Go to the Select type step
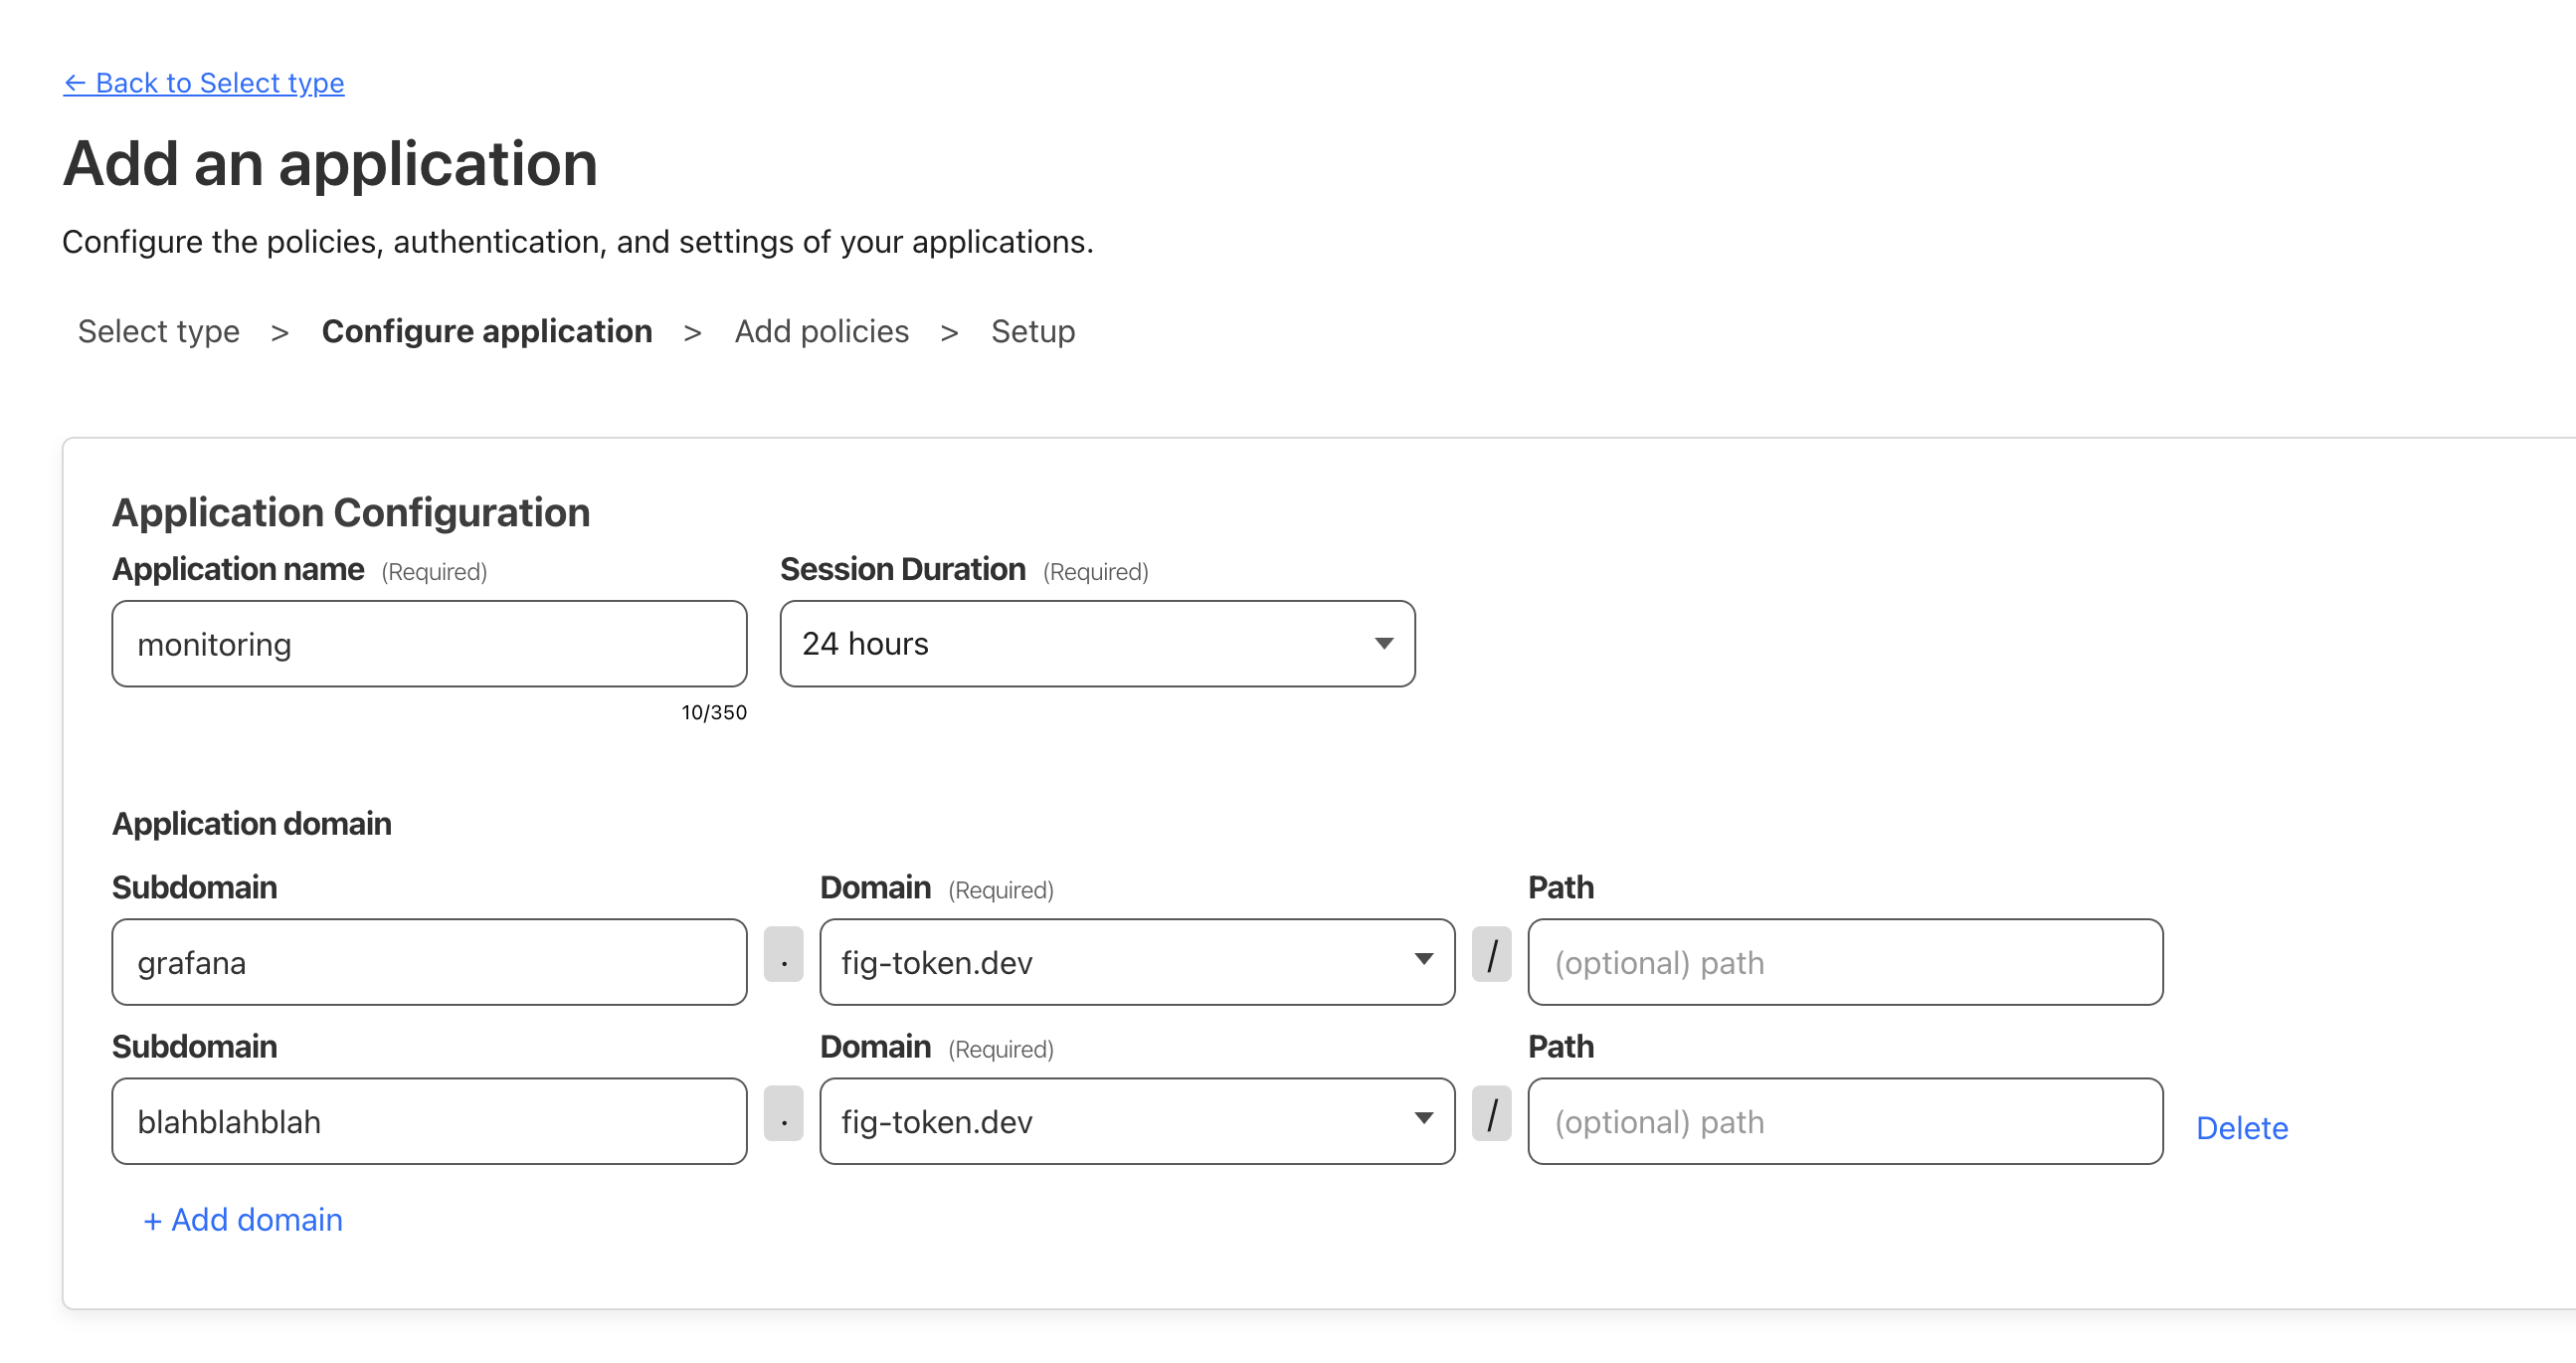Screen dimensions: 2576x1363 159,331
